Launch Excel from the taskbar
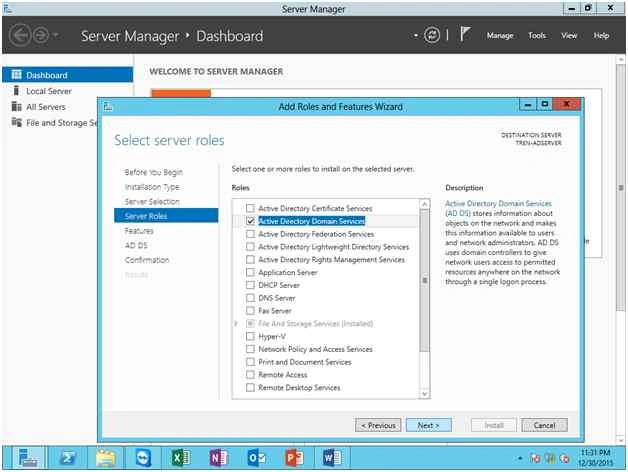This screenshot has height=472, width=628. point(181,458)
